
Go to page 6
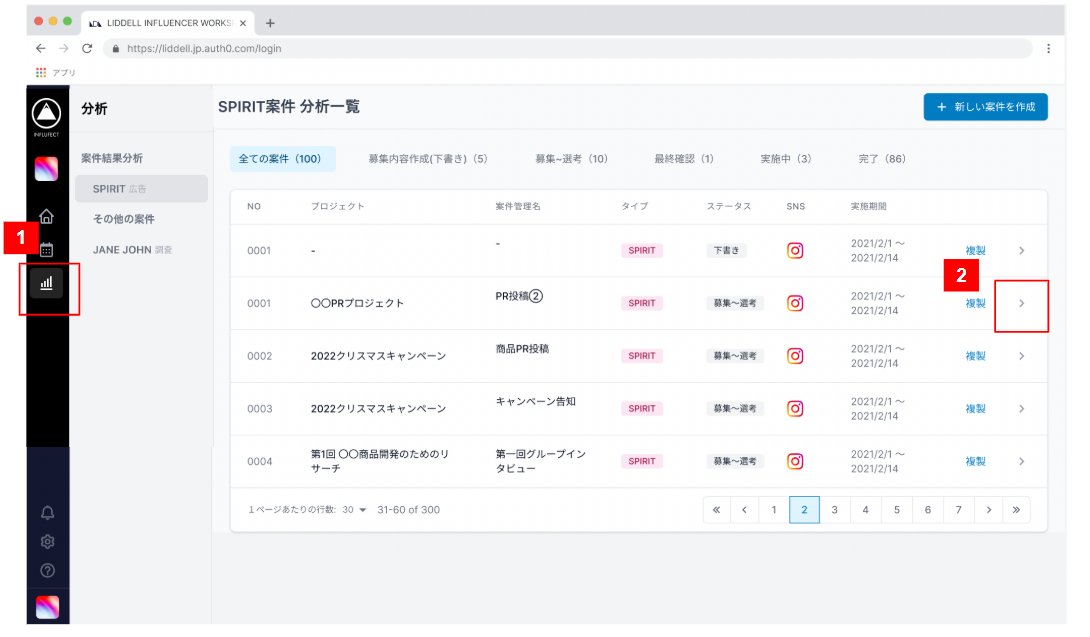pos(927,510)
